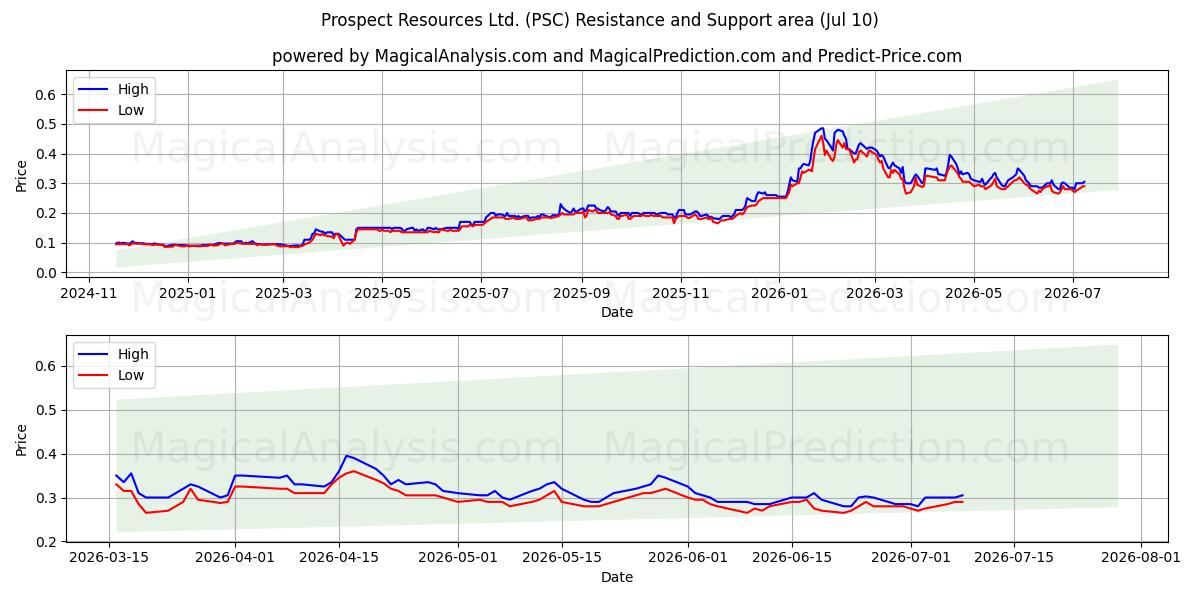Click the "0.6" y-axis label in the bottom chart
The width and height of the screenshot is (1200, 600).
pyautogui.click(x=48, y=366)
